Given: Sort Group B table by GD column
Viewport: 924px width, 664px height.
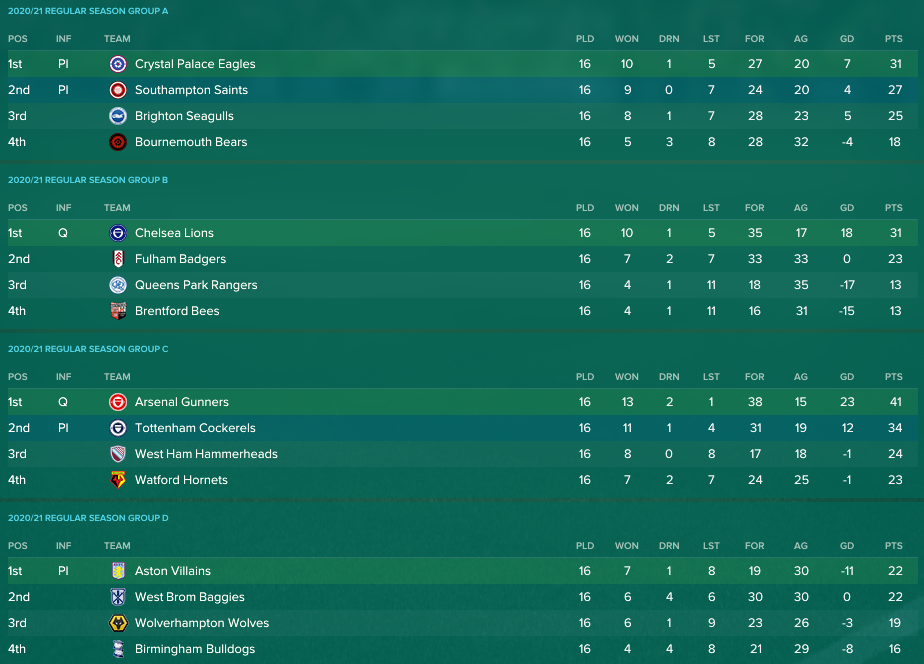Looking at the screenshot, I should 847,208.
